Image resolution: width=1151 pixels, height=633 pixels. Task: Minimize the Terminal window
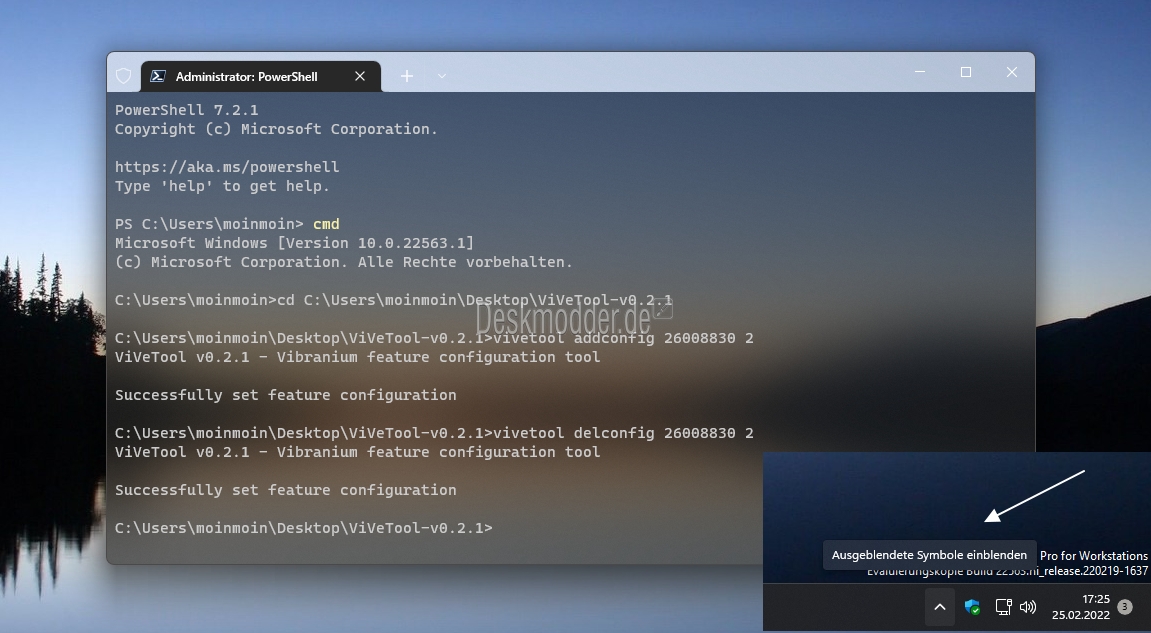(x=920, y=72)
